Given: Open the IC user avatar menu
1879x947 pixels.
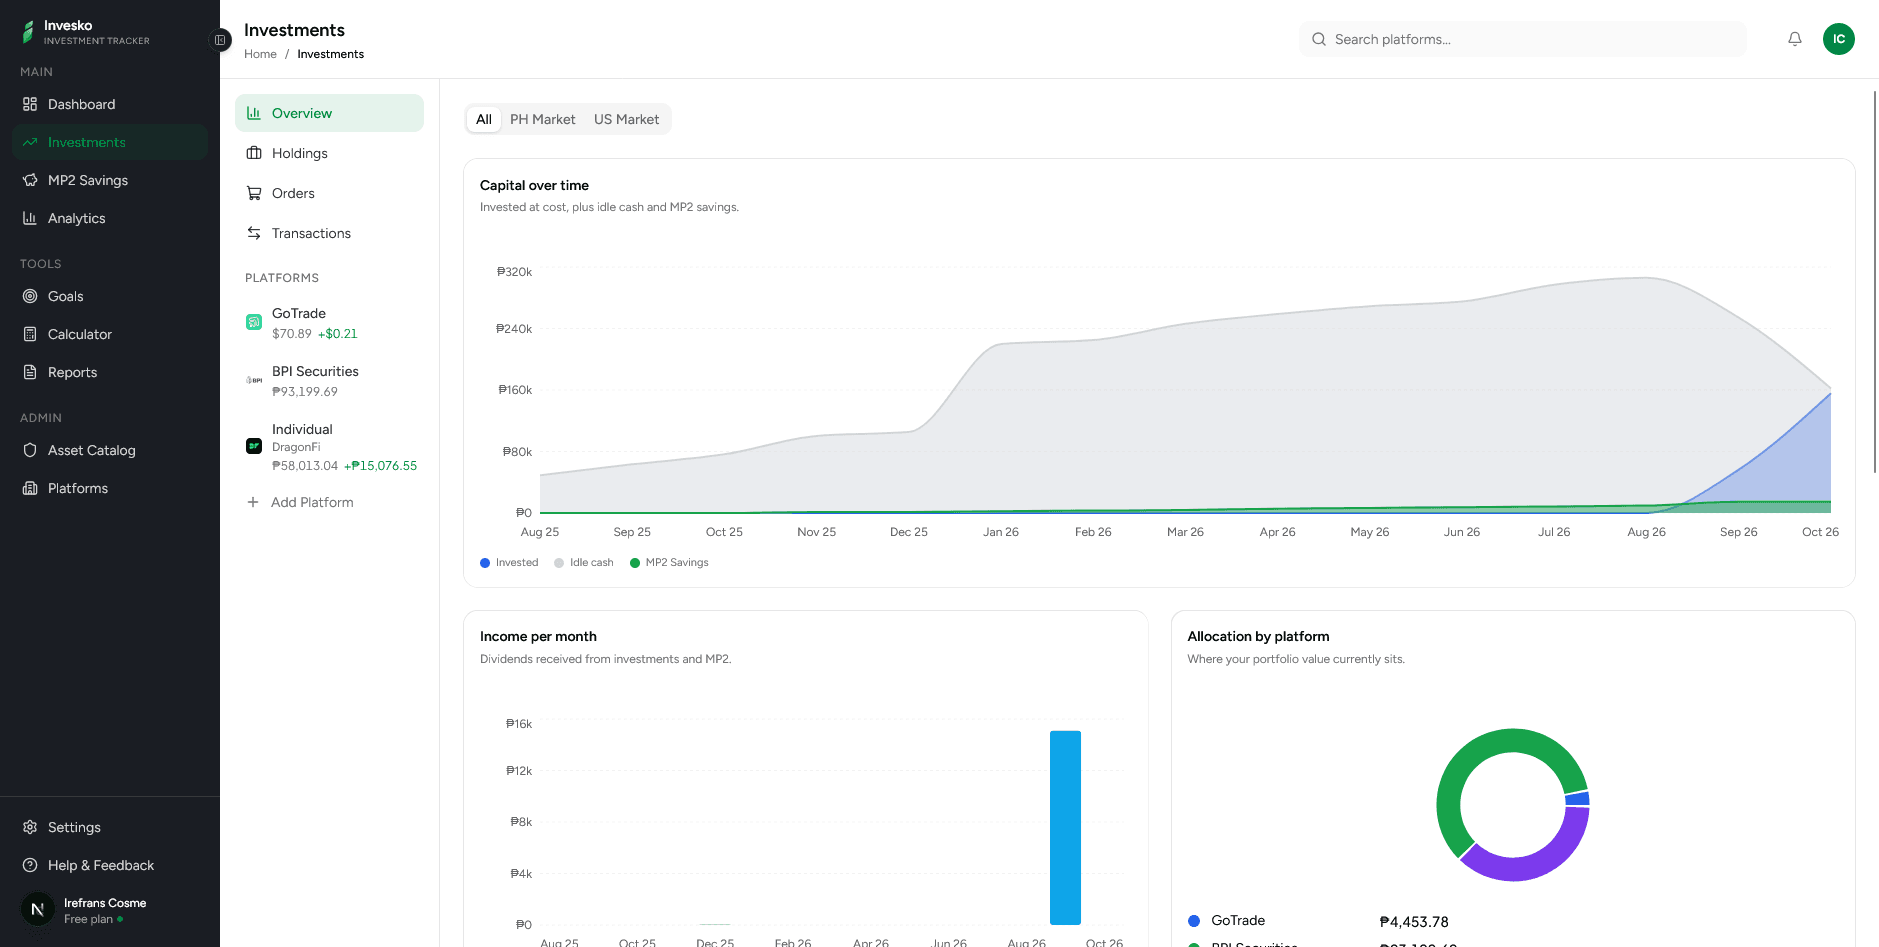Looking at the screenshot, I should tap(1839, 39).
